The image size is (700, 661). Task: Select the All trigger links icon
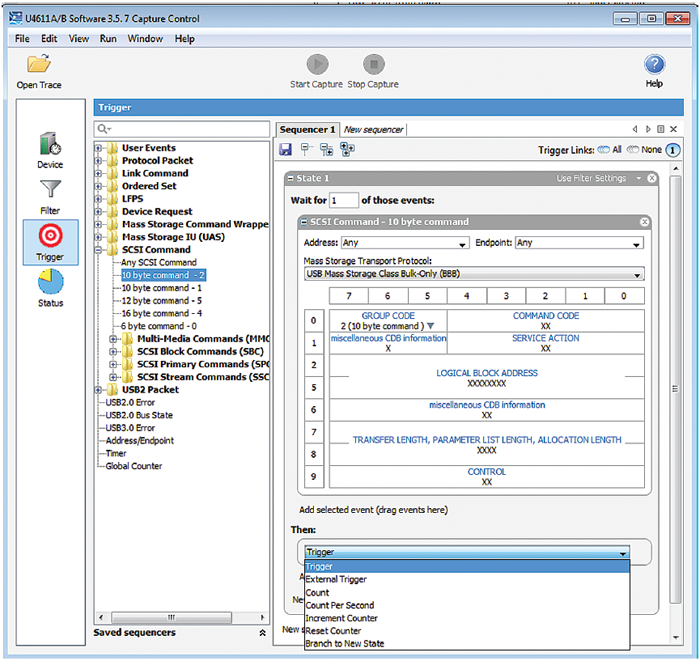(x=604, y=150)
